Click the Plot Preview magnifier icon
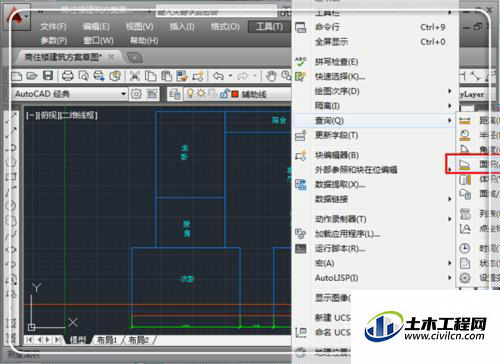This screenshot has height=364, width=500. [x=84, y=76]
